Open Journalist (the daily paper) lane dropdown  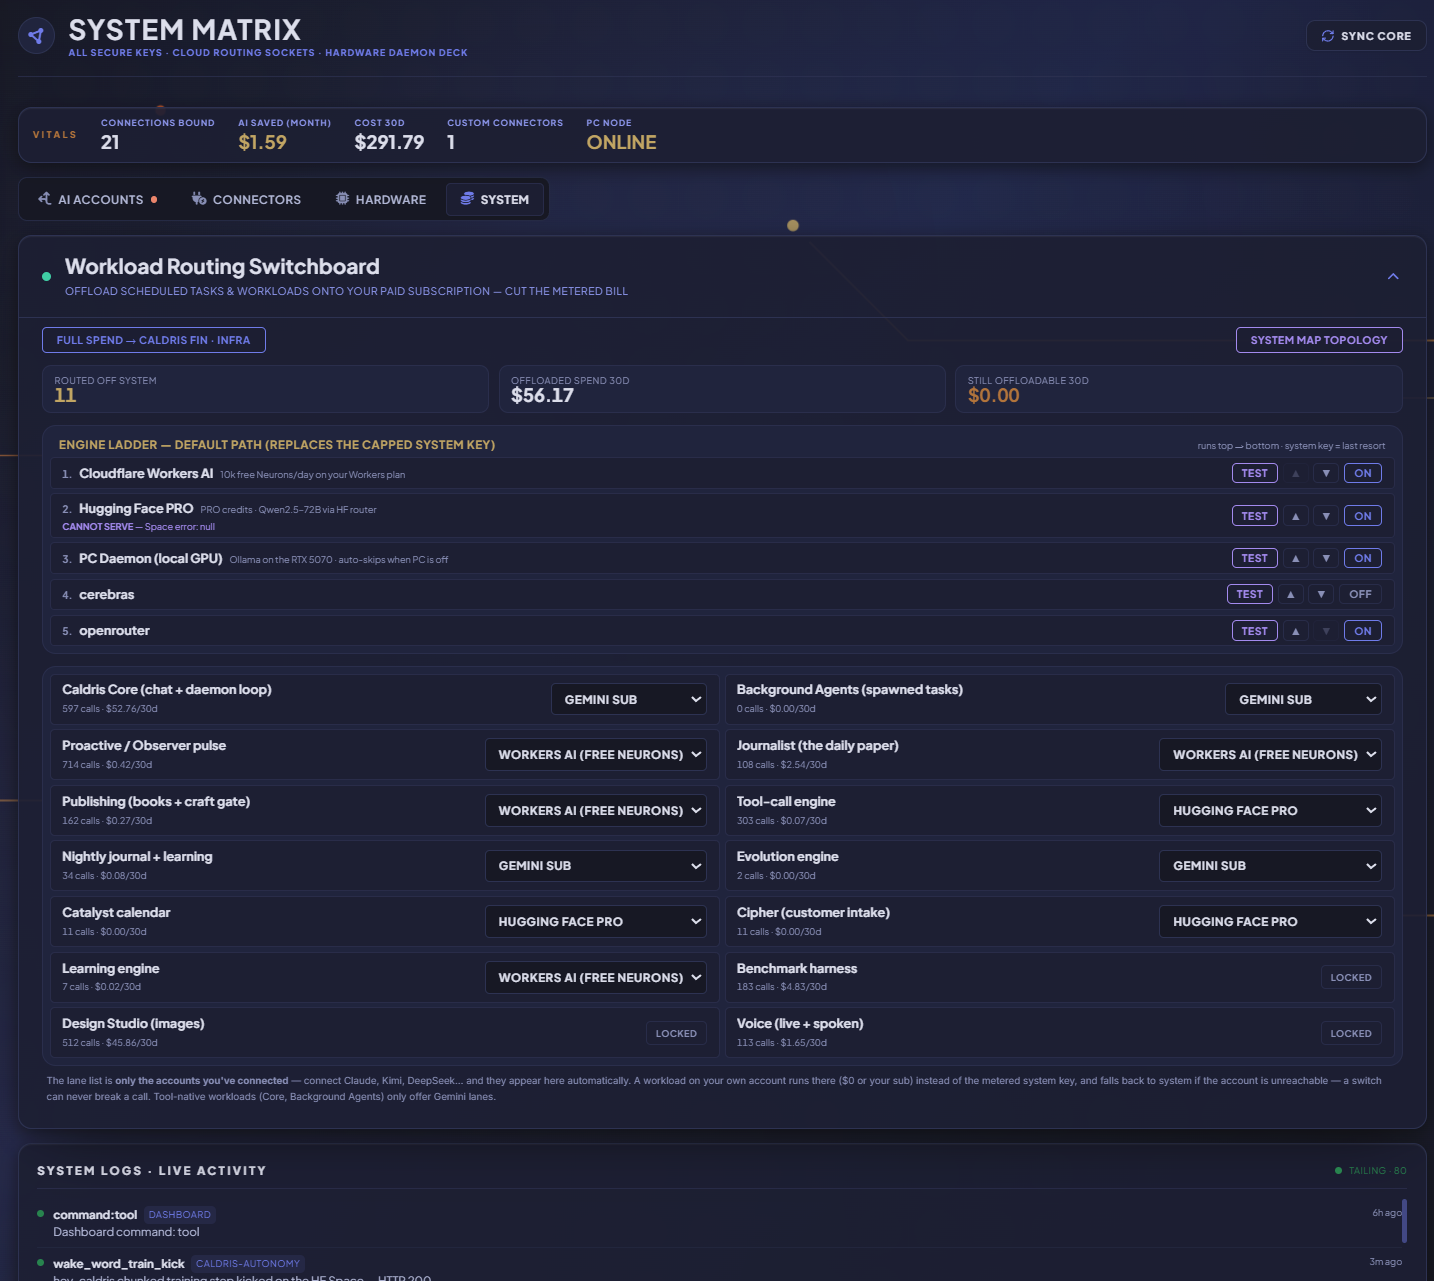pos(1270,755)
